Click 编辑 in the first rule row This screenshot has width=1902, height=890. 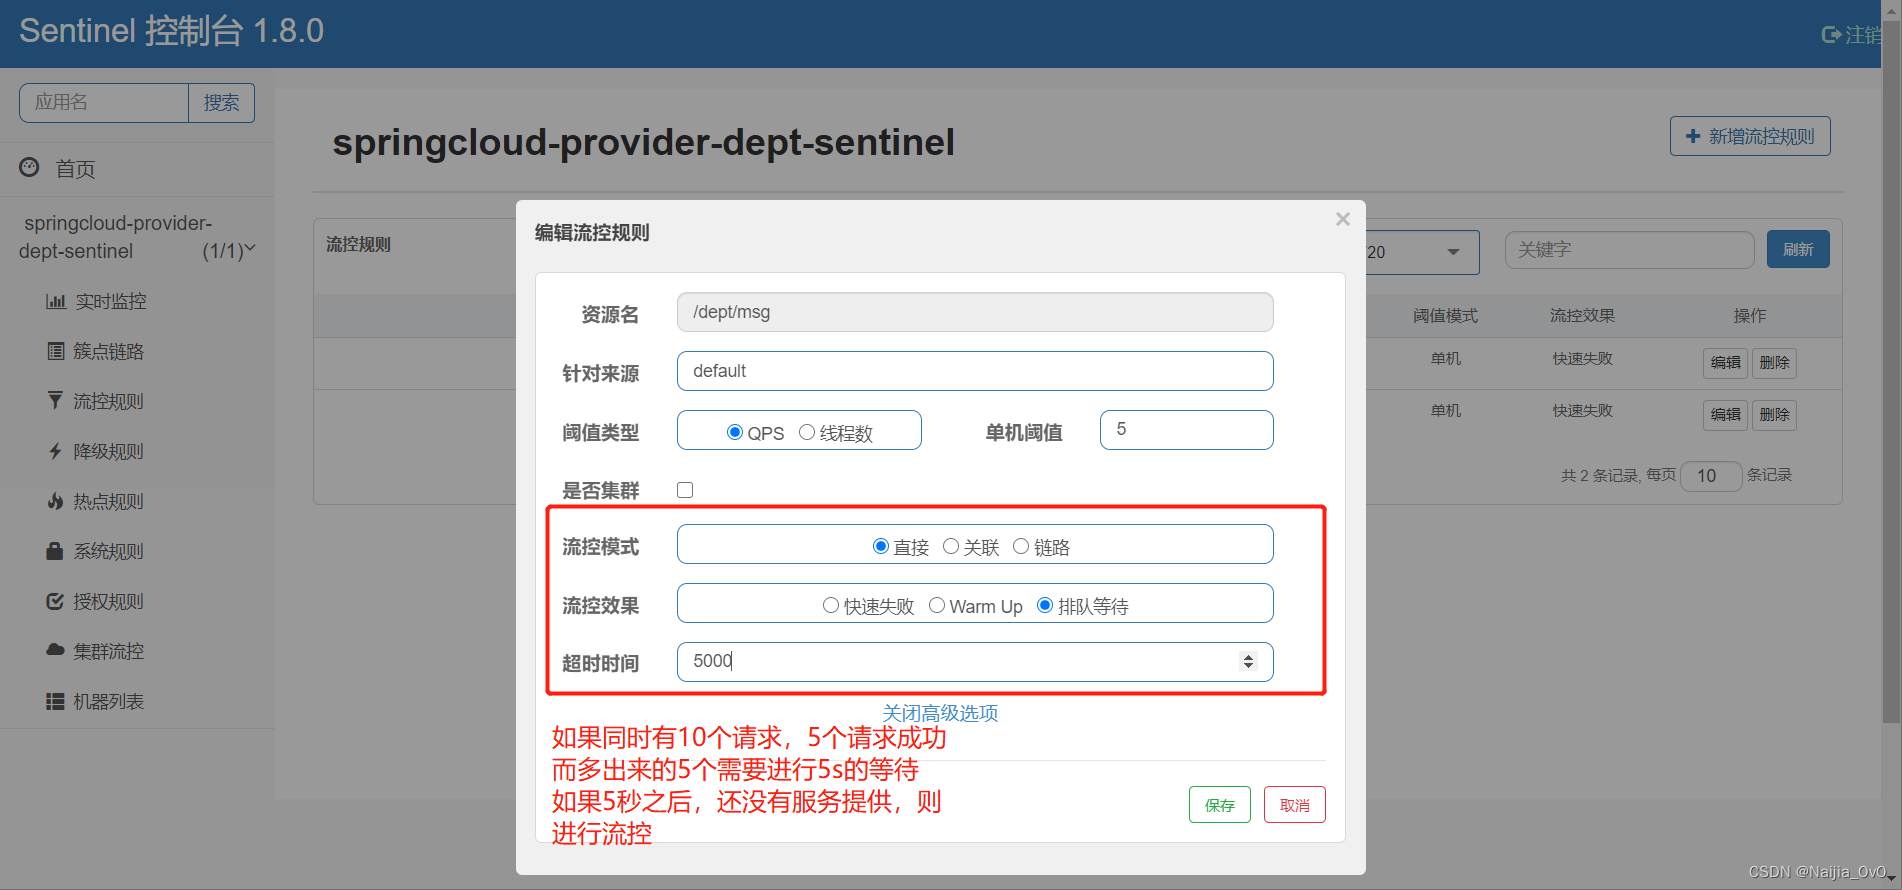pyautogui.click(x=1725, y=362)
